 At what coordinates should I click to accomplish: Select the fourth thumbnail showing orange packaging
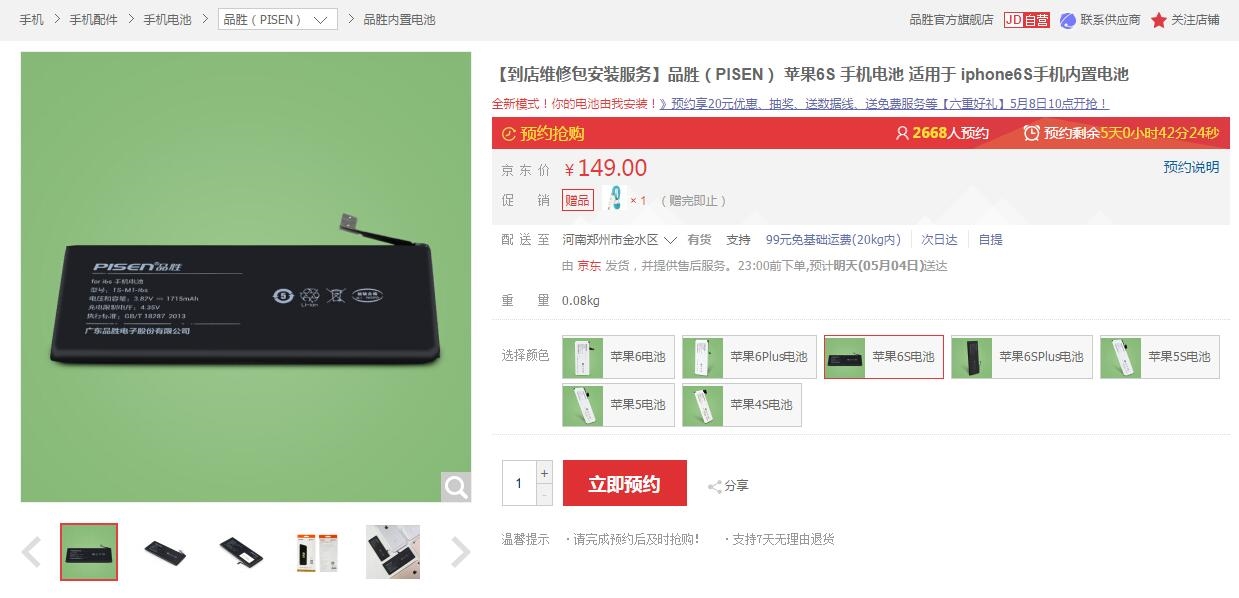[317, 552]
